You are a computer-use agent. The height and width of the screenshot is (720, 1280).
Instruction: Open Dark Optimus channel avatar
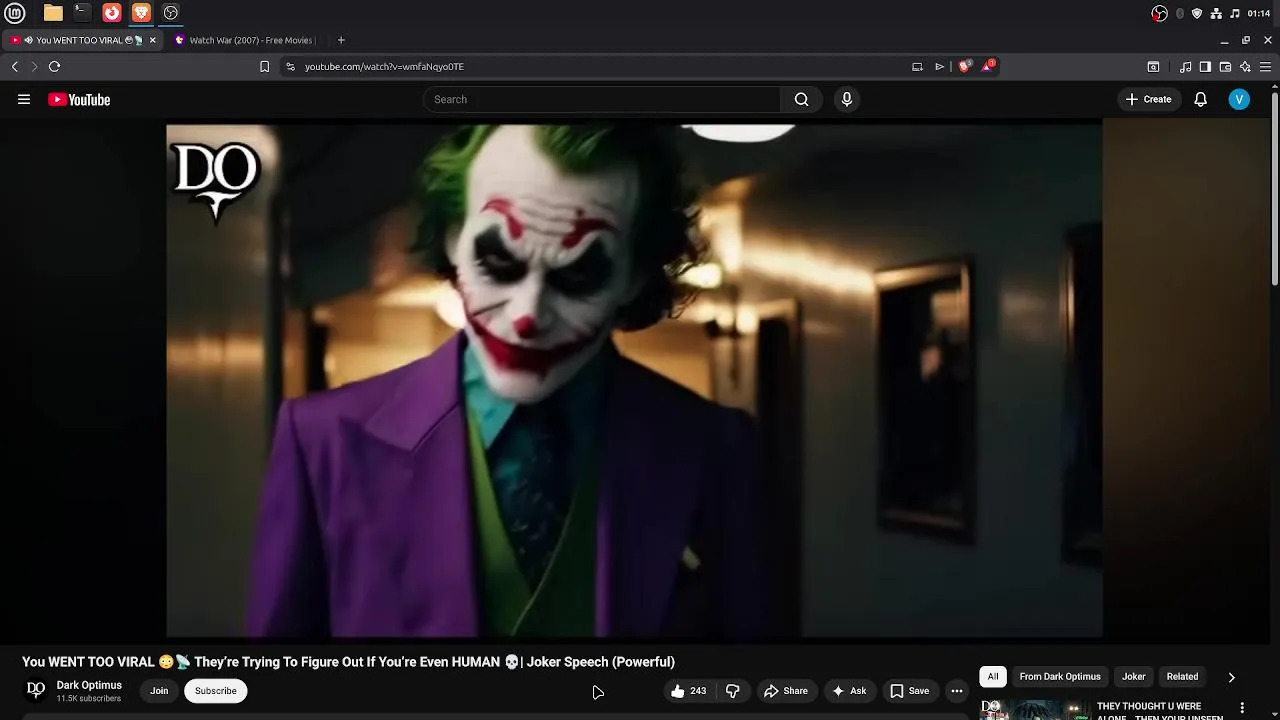tap(36, 690)
